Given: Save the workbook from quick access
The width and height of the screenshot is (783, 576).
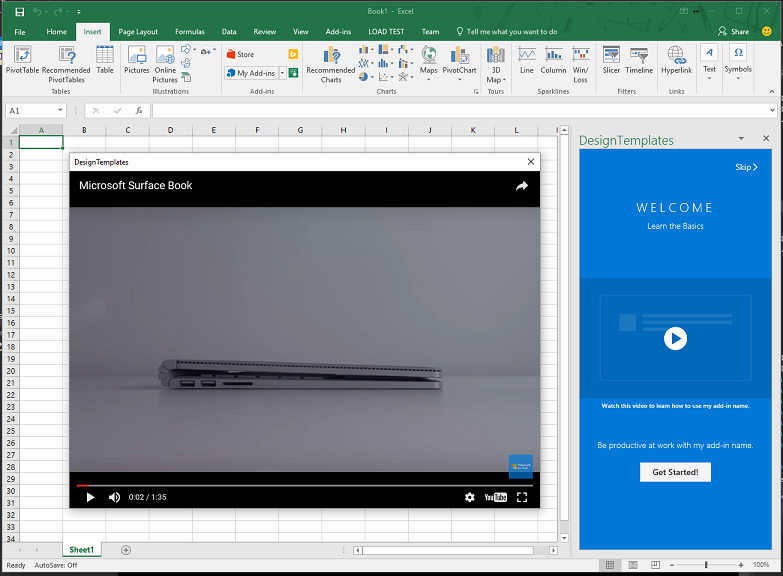Looking at the screenshot, I should [19, 11].
